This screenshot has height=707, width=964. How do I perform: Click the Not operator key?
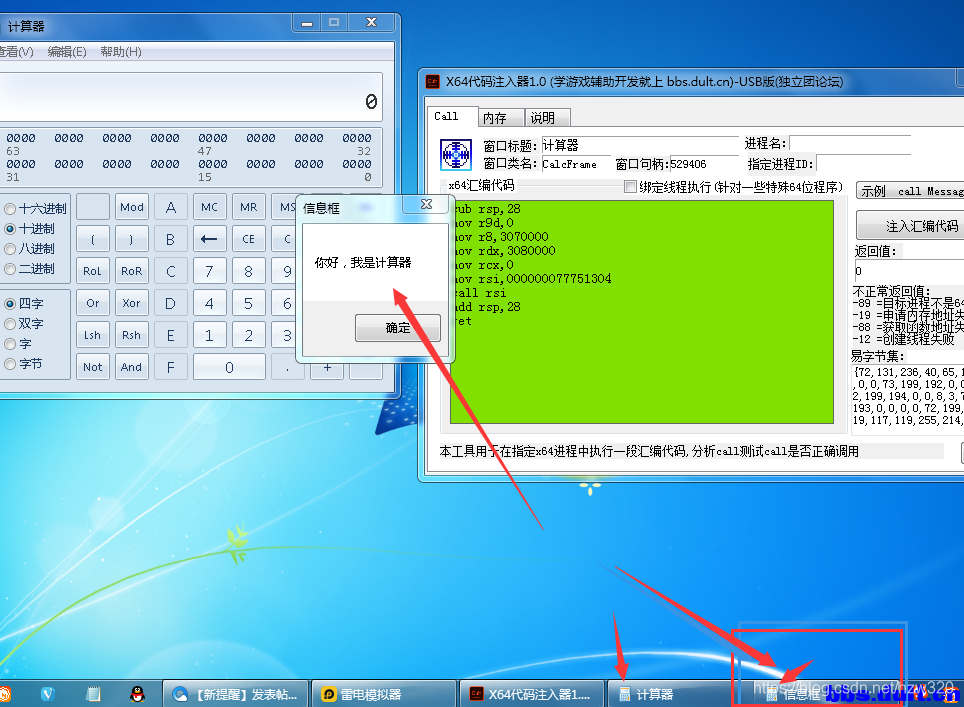[x=92, y=367]
